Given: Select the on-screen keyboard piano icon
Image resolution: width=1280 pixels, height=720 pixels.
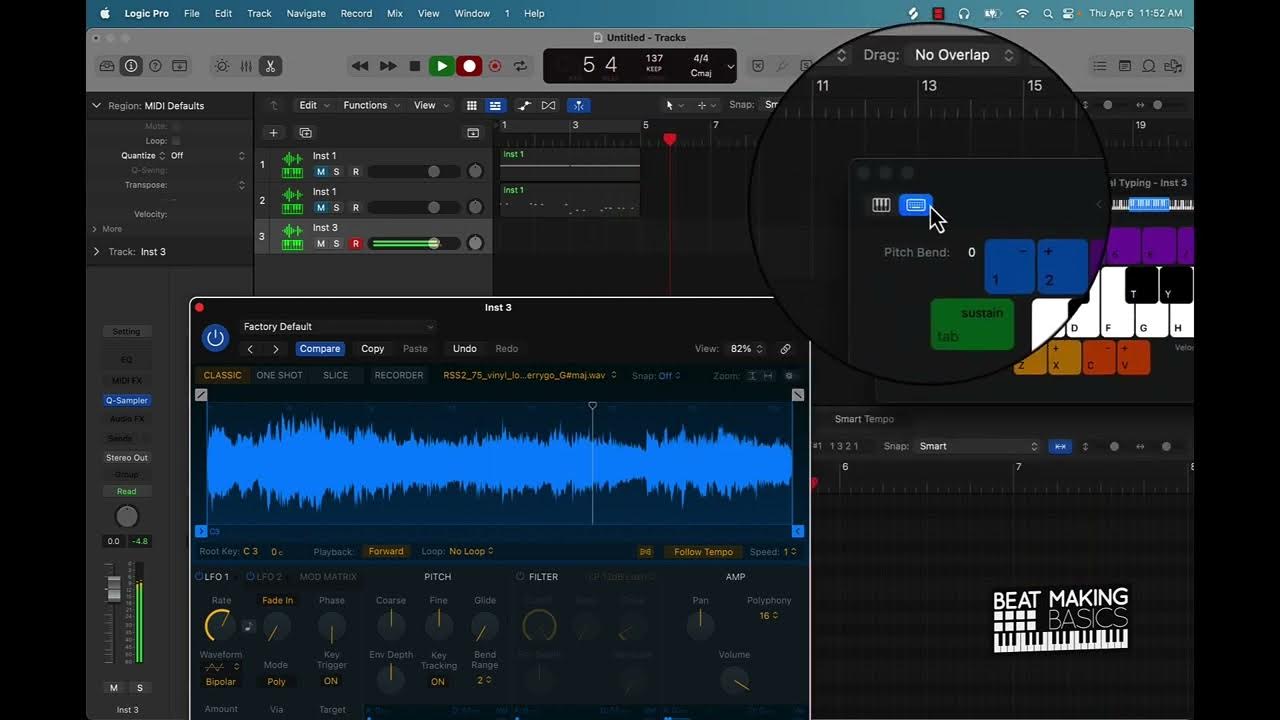Looking at the screenshot, I should pos(881,205).
